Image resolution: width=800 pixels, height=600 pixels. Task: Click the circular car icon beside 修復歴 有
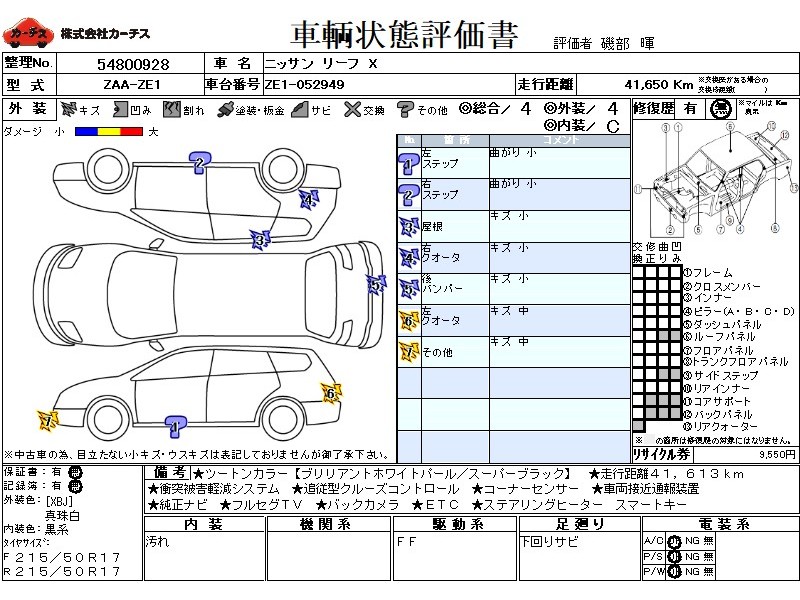(720, 109)
